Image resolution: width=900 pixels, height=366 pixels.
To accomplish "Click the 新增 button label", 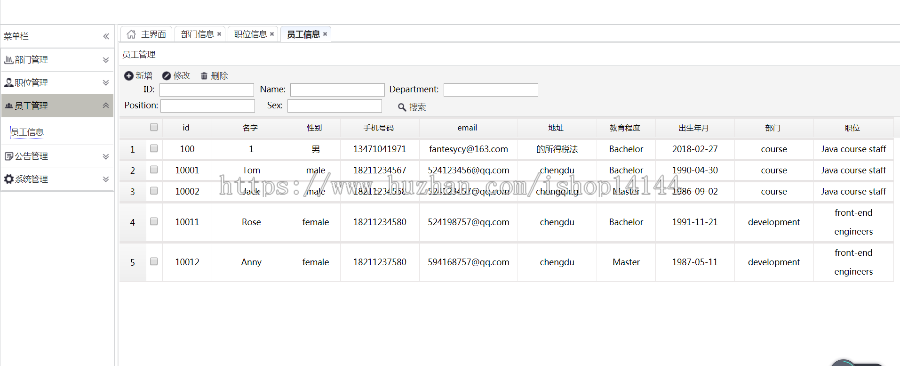I will pos(143,76).
